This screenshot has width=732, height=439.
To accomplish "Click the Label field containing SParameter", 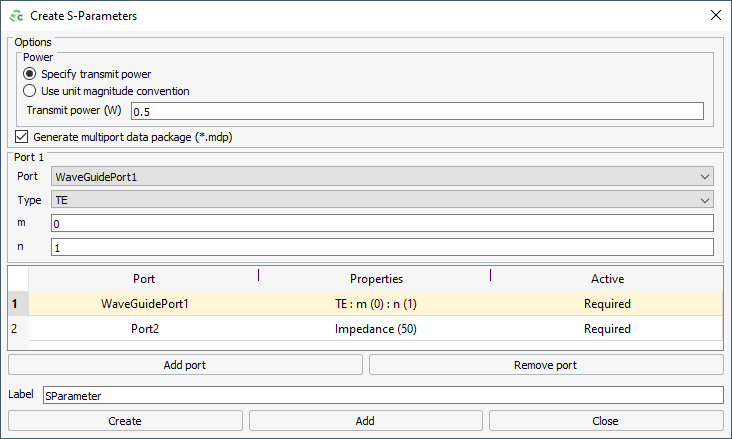I will click(x=383, y=395).
